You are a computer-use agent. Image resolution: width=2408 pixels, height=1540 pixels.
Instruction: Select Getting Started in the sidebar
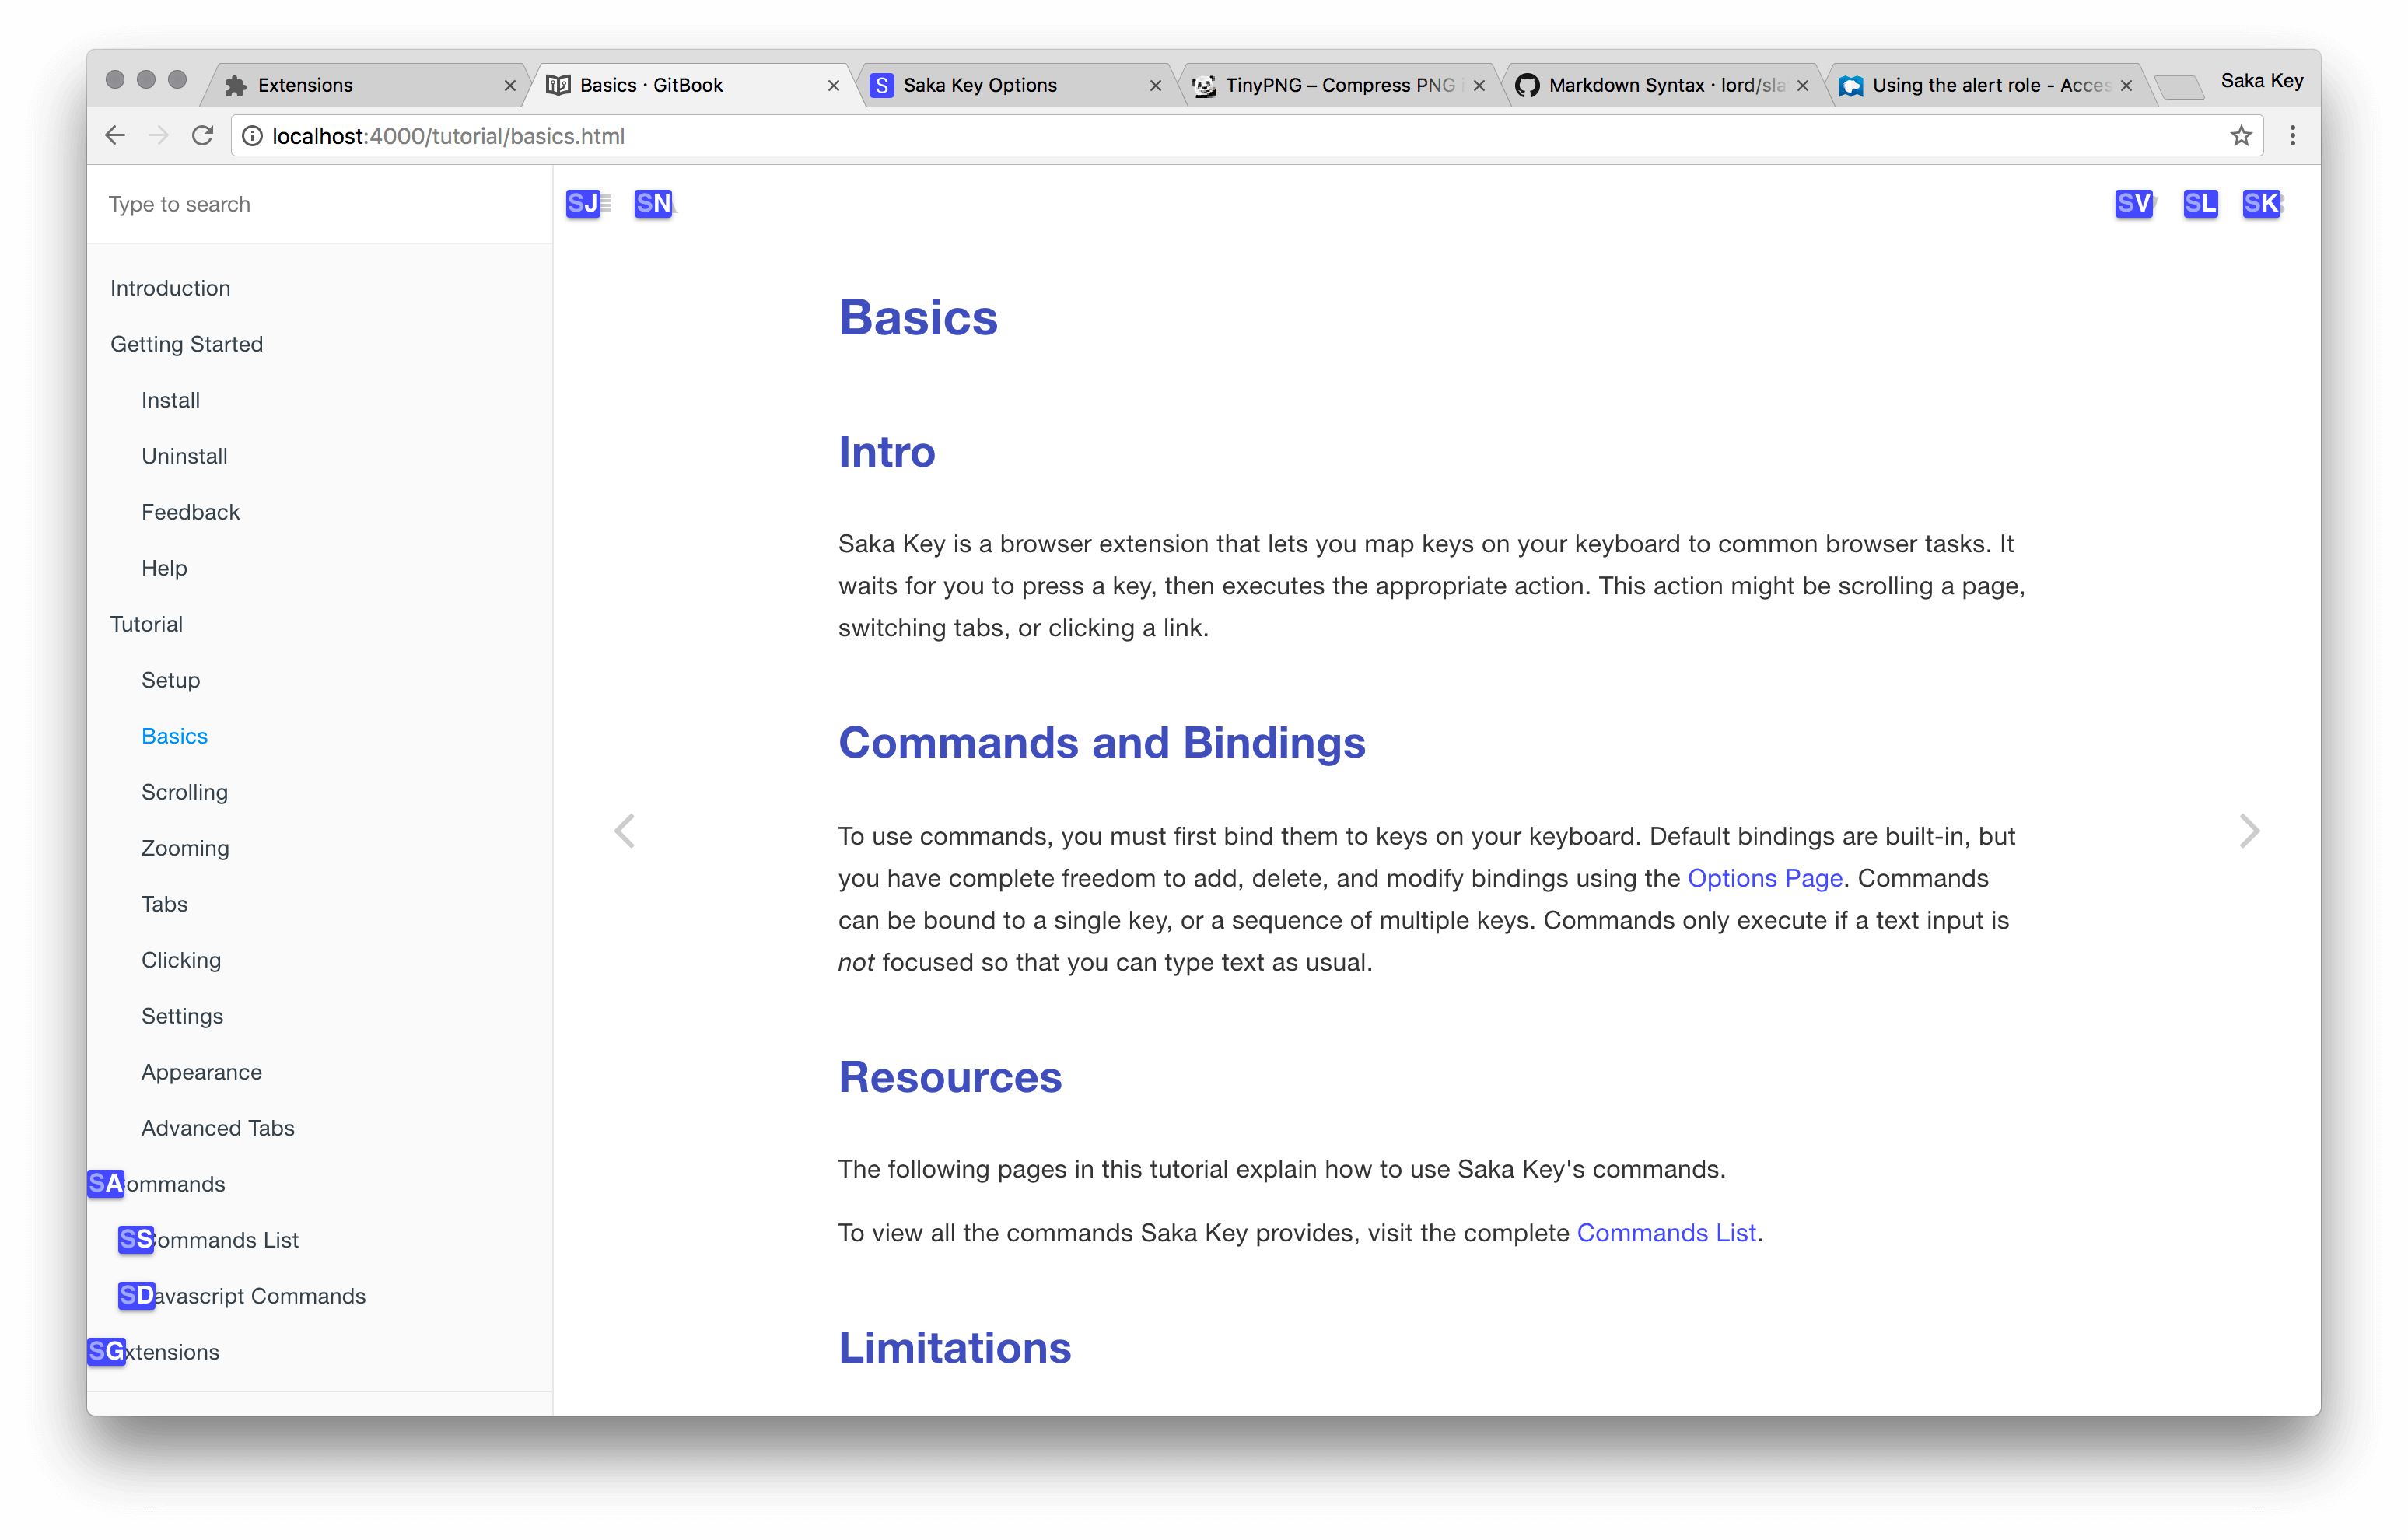point(187,344)
